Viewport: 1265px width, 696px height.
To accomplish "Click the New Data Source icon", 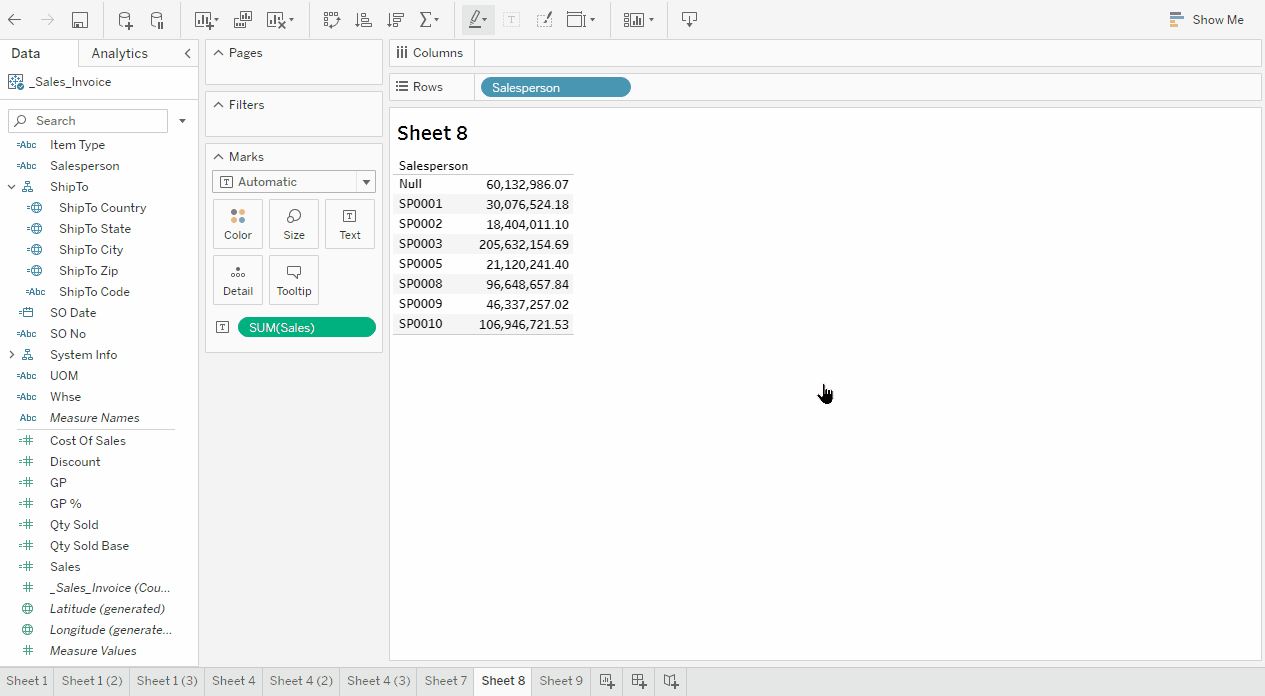I will pos(125,20).
